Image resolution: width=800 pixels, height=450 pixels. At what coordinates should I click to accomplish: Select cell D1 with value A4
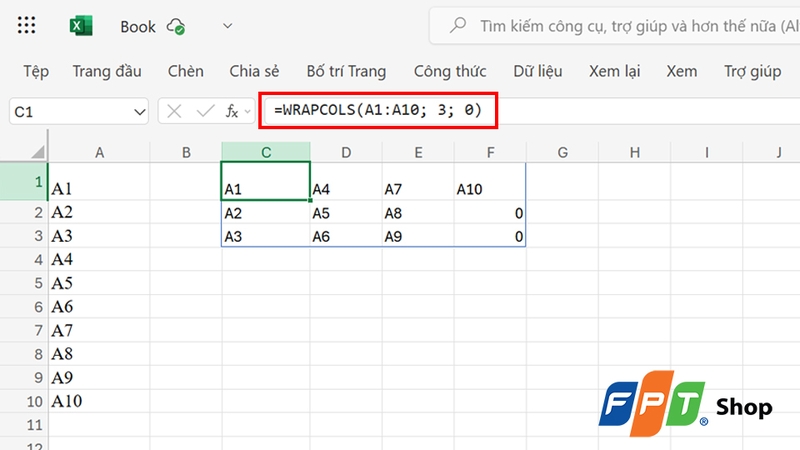346,182
